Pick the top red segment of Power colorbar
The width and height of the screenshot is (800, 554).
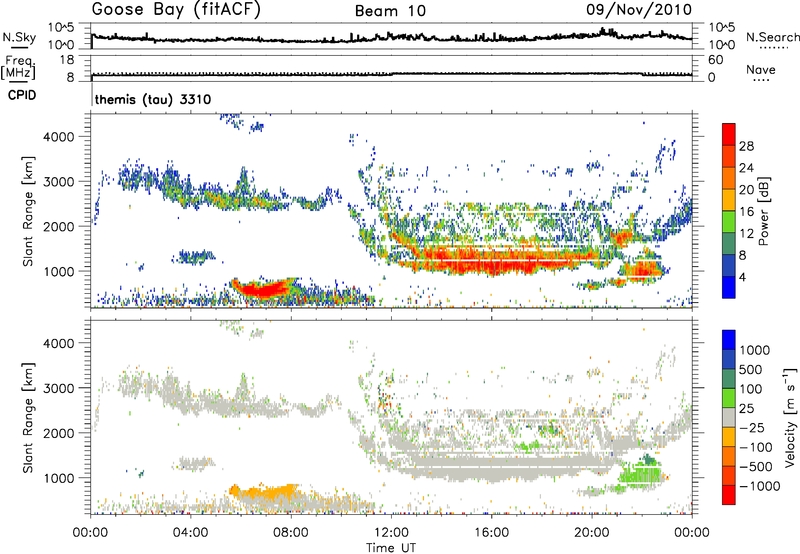coord(729,134)
